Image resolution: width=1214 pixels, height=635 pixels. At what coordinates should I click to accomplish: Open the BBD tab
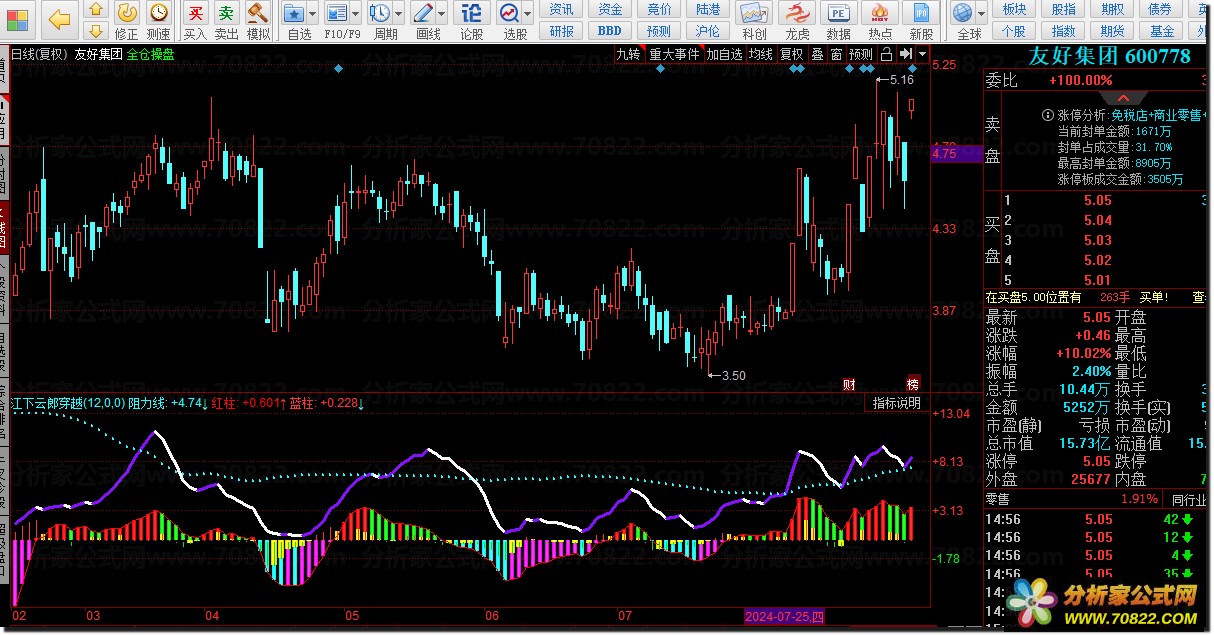610,31
